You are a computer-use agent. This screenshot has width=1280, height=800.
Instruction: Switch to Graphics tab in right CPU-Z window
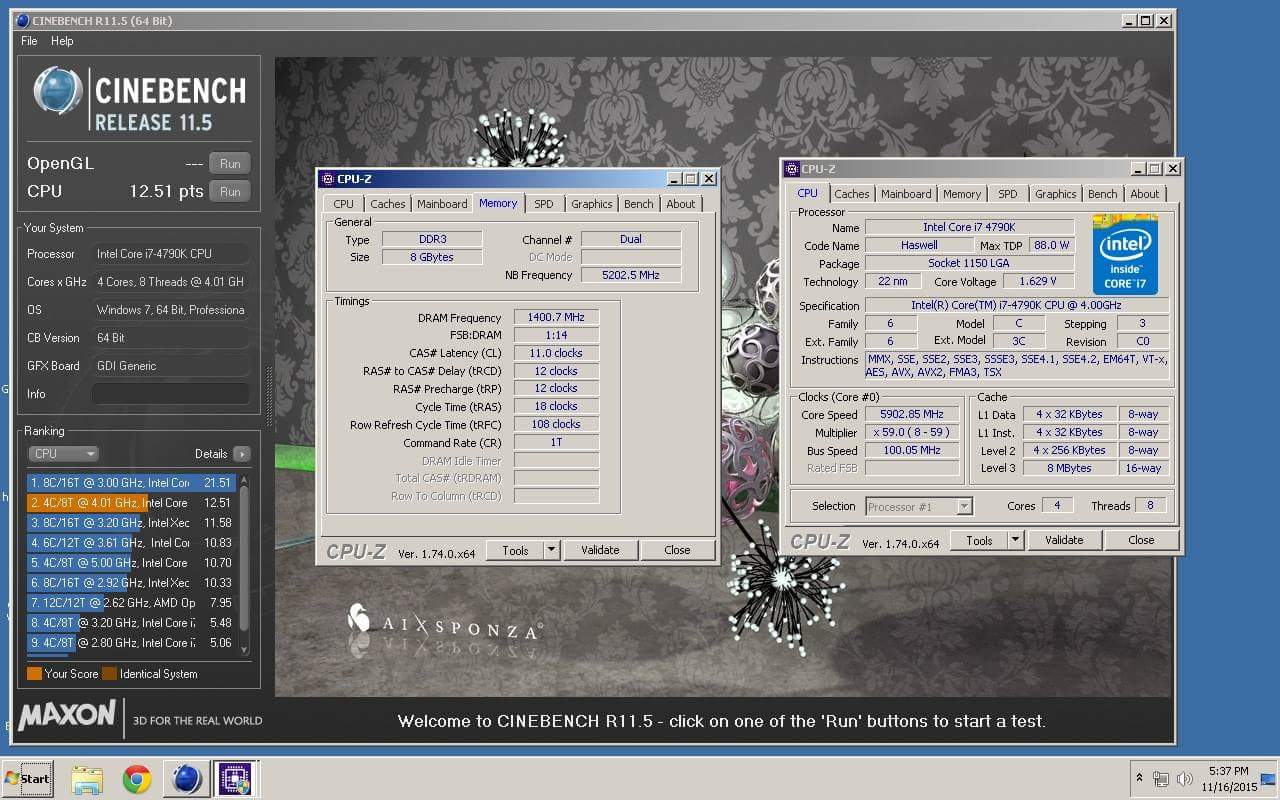point(1055,194)
